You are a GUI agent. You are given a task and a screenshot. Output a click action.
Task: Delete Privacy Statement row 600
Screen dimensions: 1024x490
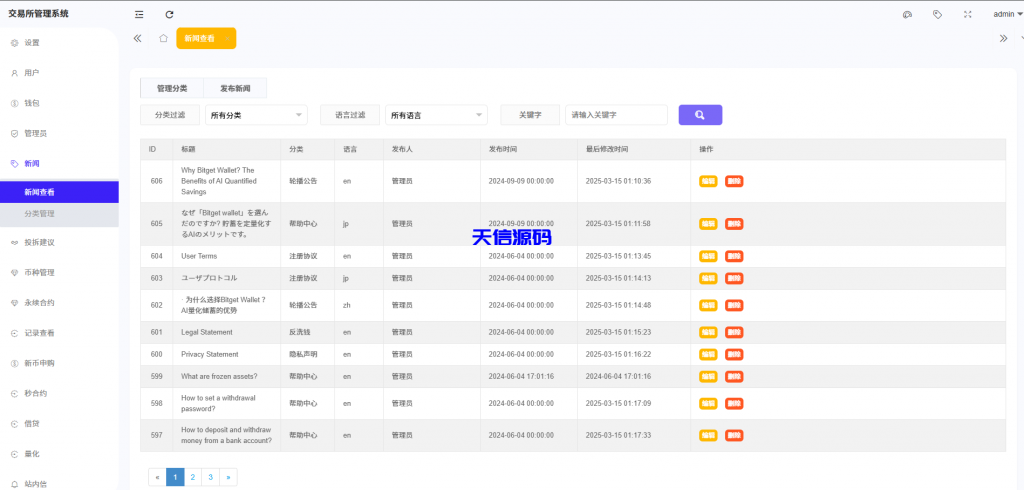coord(734,354)
